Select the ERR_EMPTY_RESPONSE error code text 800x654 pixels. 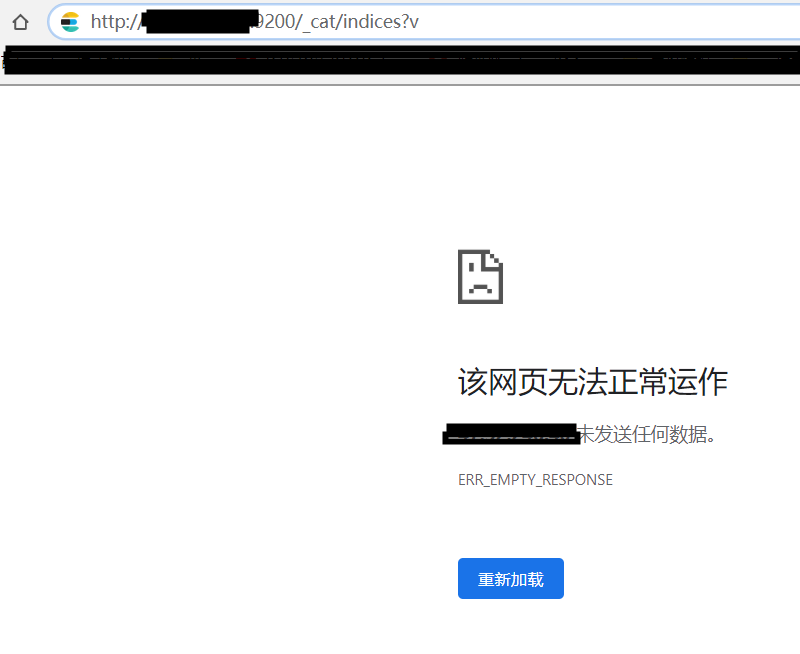(x=535, y=480)
